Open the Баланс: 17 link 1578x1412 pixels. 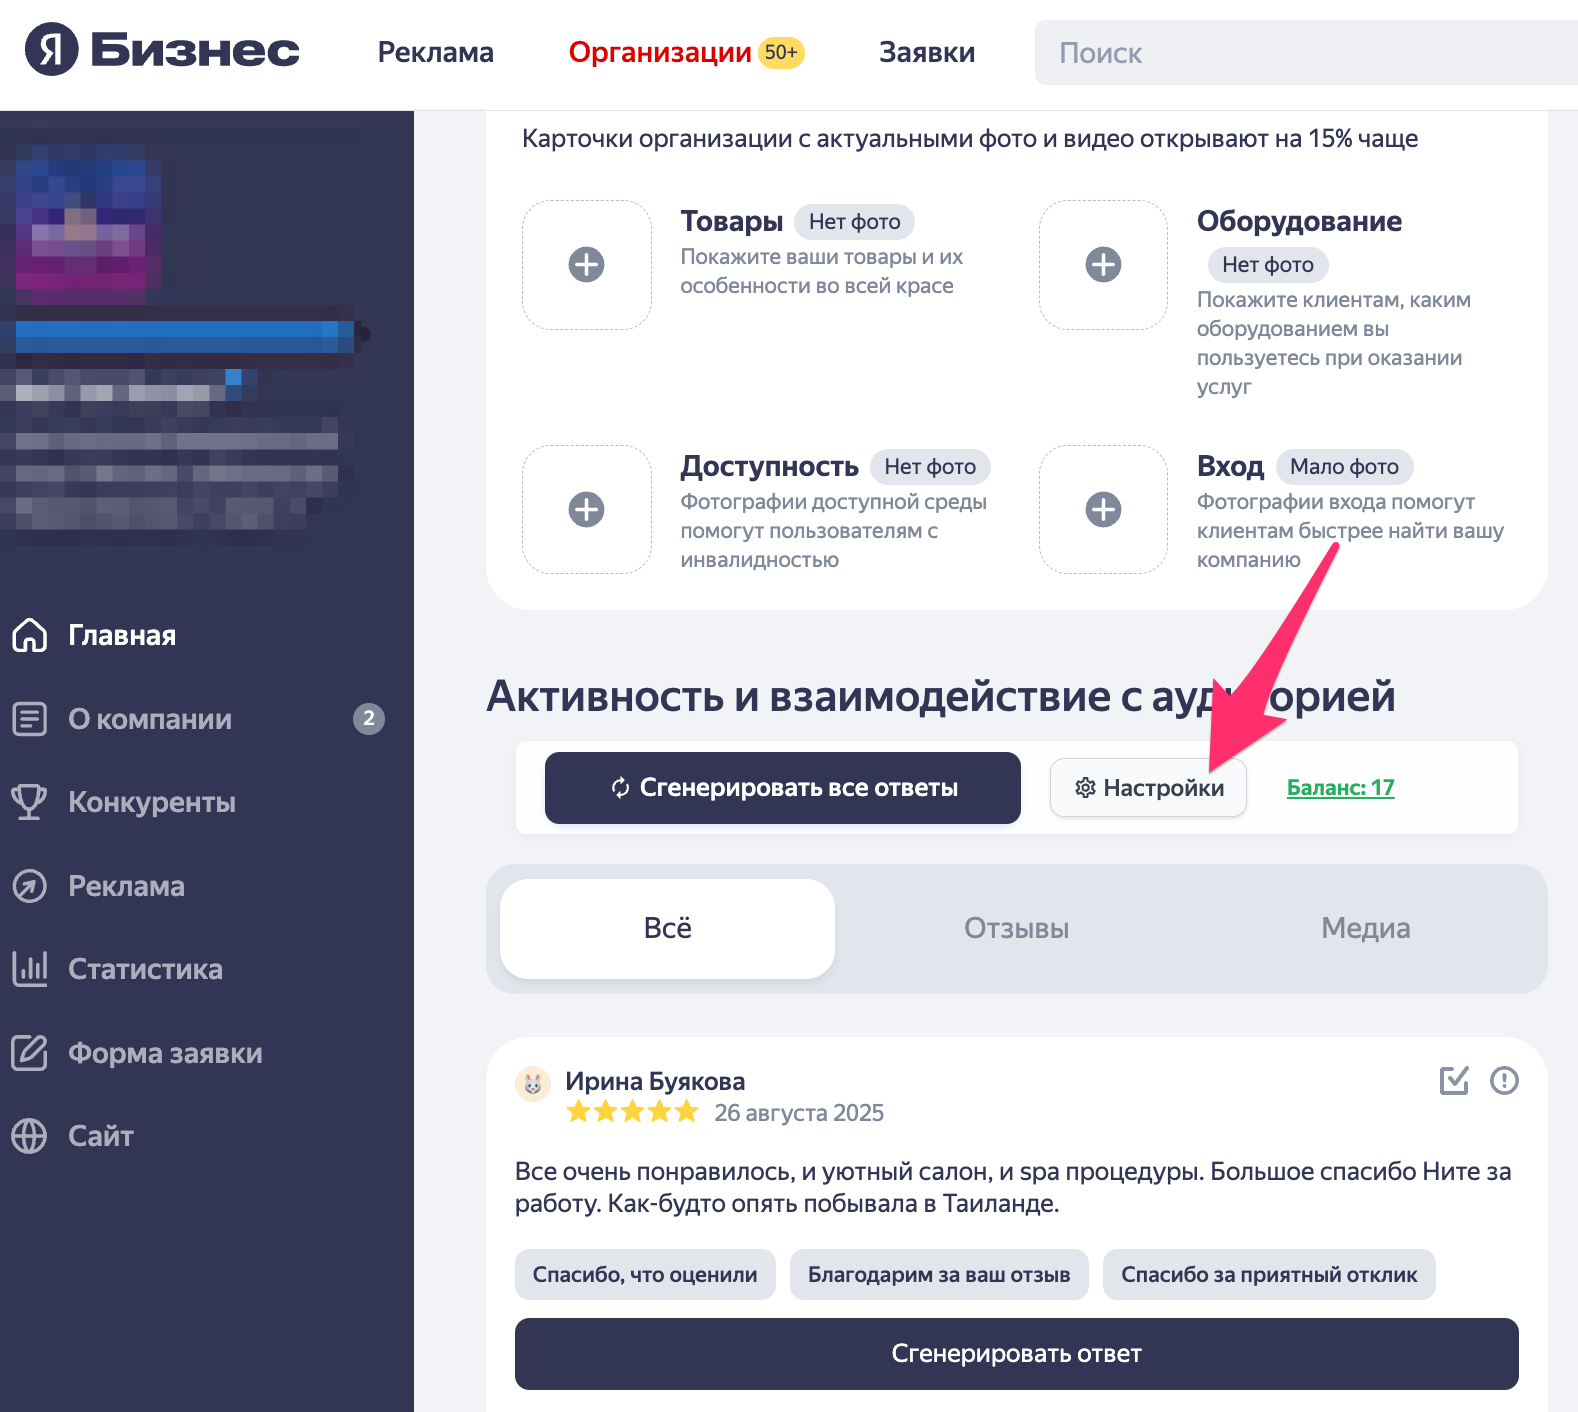[x=1340, y=788]
